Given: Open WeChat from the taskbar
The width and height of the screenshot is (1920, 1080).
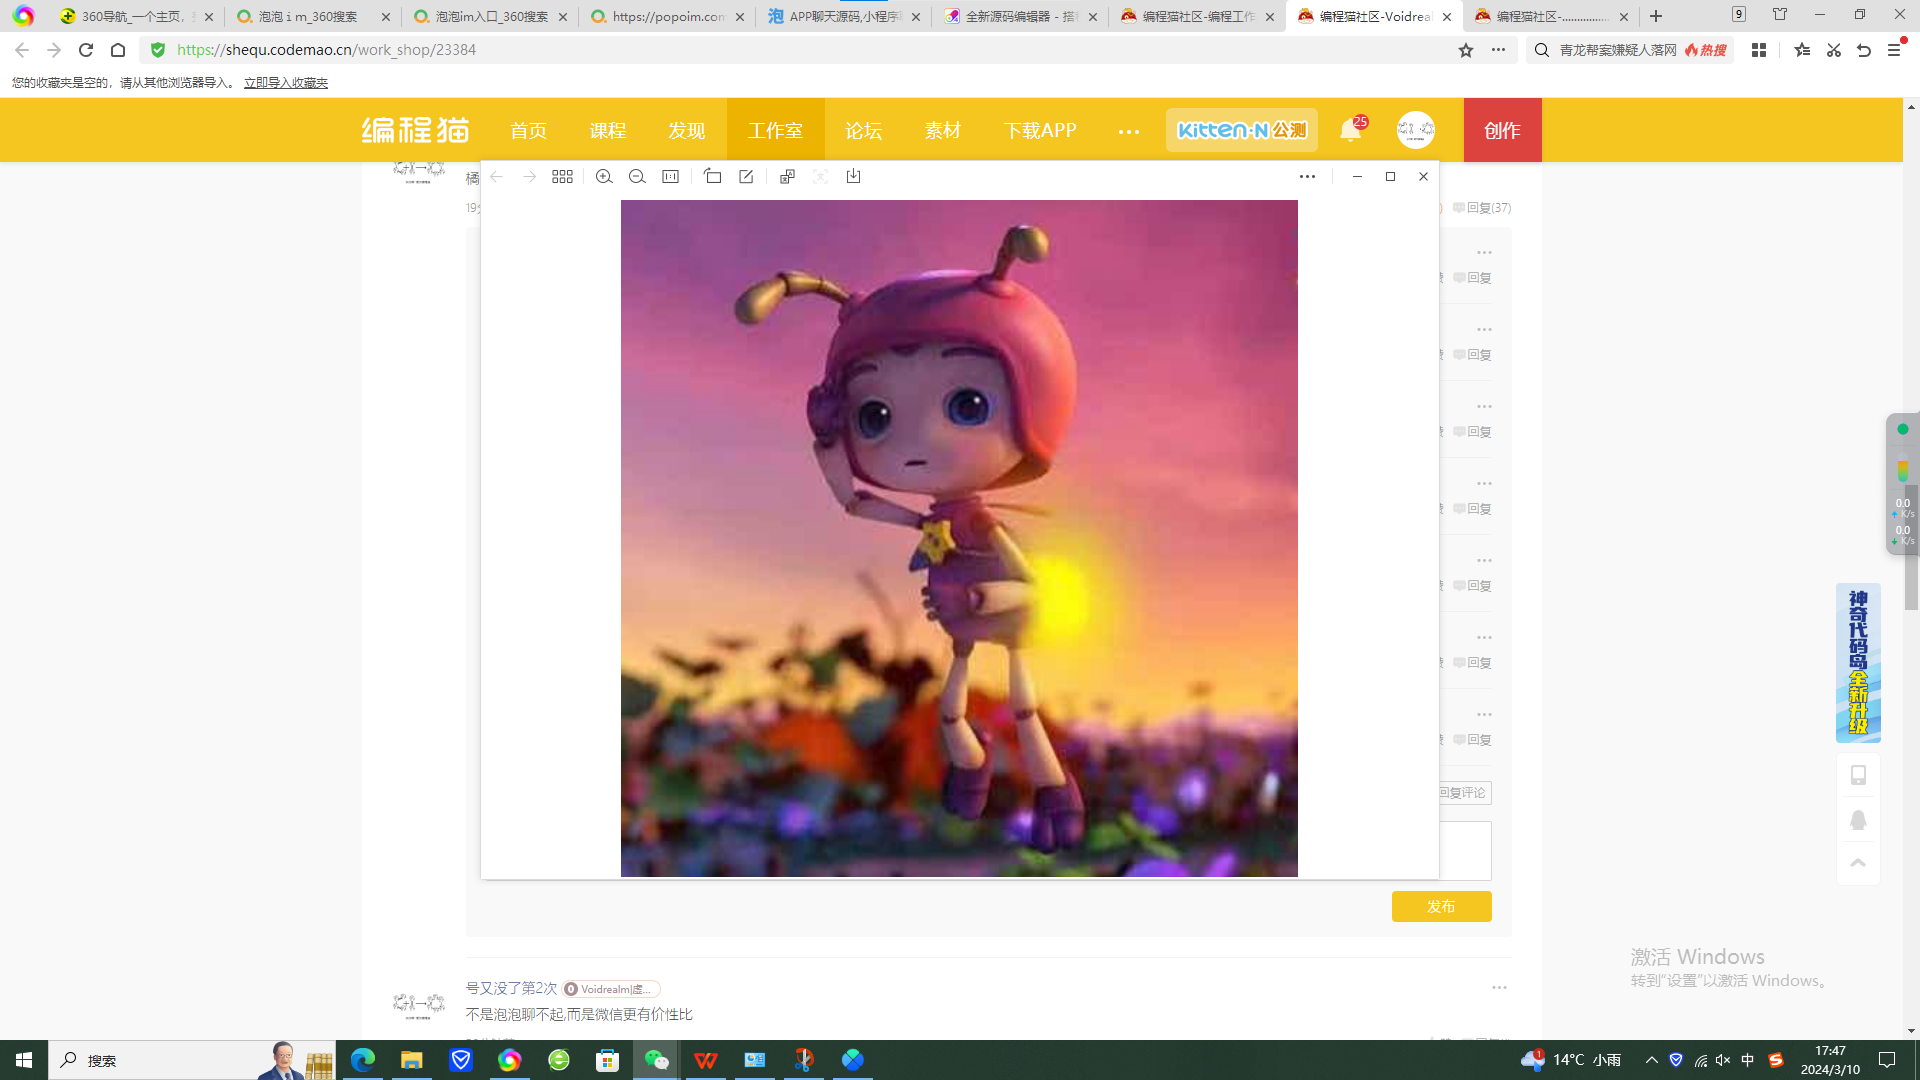Looking at the screenshot, I should pyautogui.click(x=656, y=1060).
